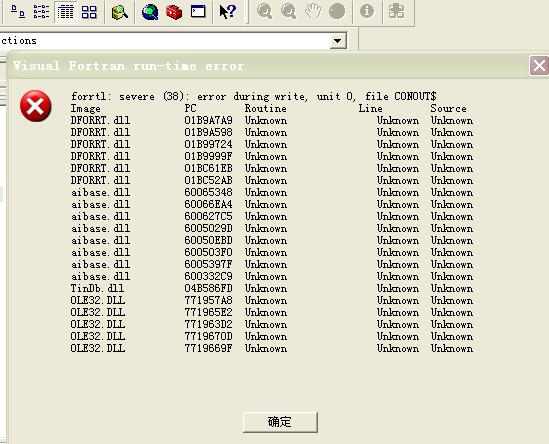Click the Identify info tool icon
Image resolution: width=549 pixels, height=444 pixels.
[x=367, y=11]
